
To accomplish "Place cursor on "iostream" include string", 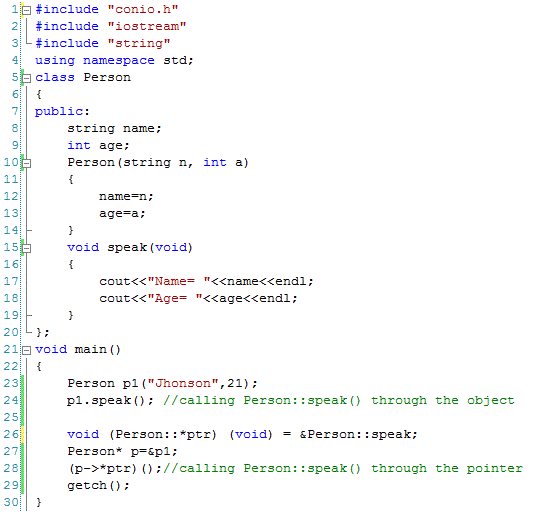I will click(x=147, y=26).
